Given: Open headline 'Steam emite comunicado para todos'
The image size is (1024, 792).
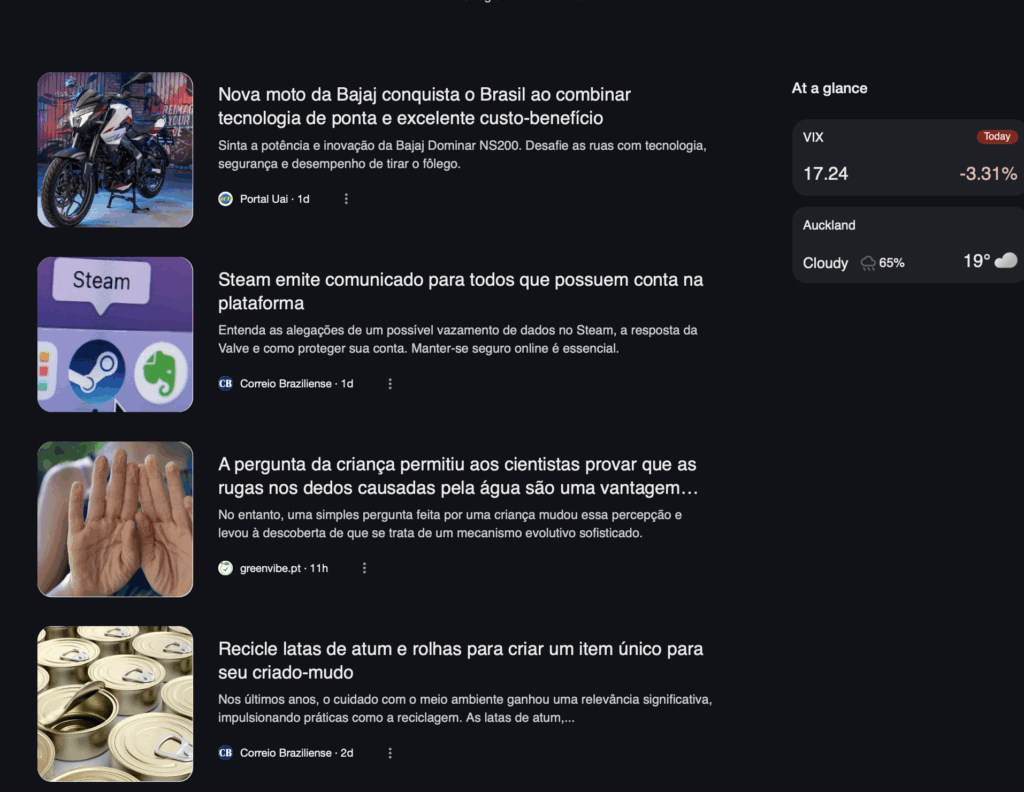Looking at the screenshot, I should [x=460, y=291].
